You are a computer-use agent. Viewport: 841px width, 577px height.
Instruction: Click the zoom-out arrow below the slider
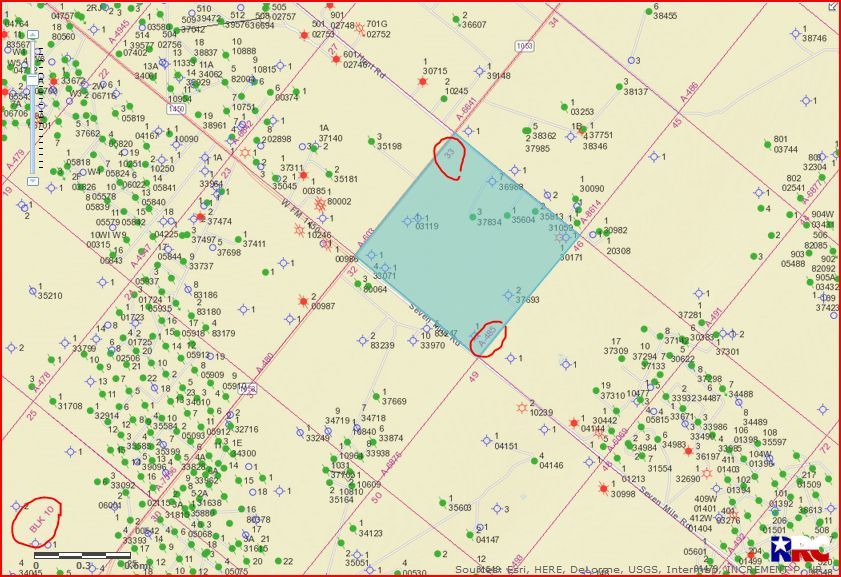click(33, 181)
